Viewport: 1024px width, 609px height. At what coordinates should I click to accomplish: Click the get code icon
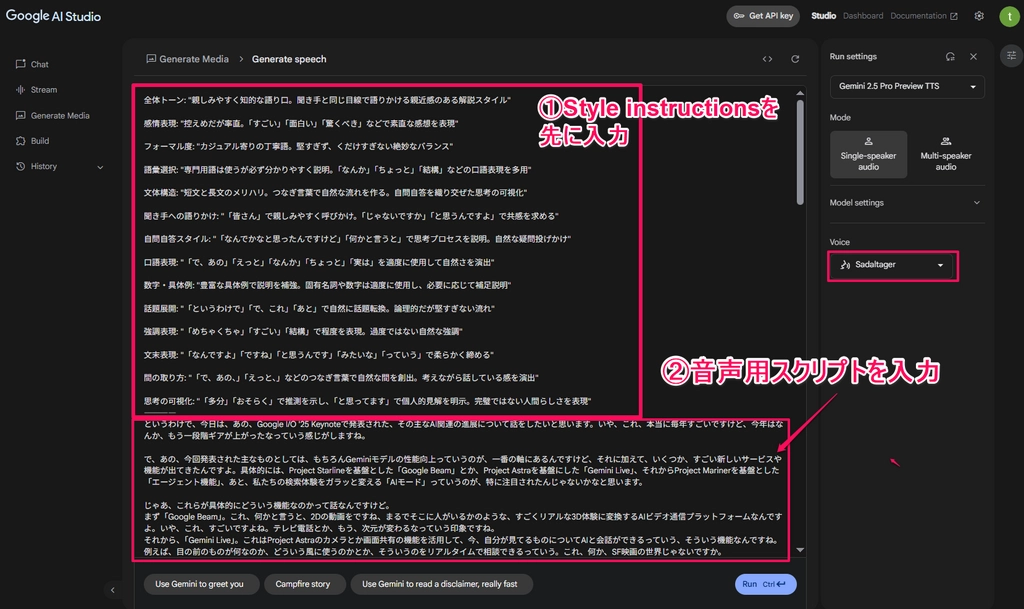[767, 59]
